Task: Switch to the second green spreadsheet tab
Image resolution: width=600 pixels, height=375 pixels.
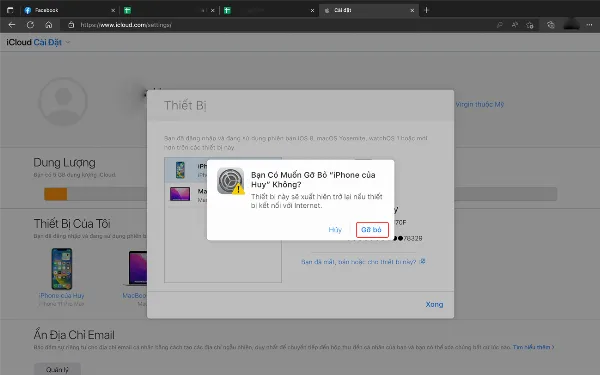Action: [x=269, y=10]
